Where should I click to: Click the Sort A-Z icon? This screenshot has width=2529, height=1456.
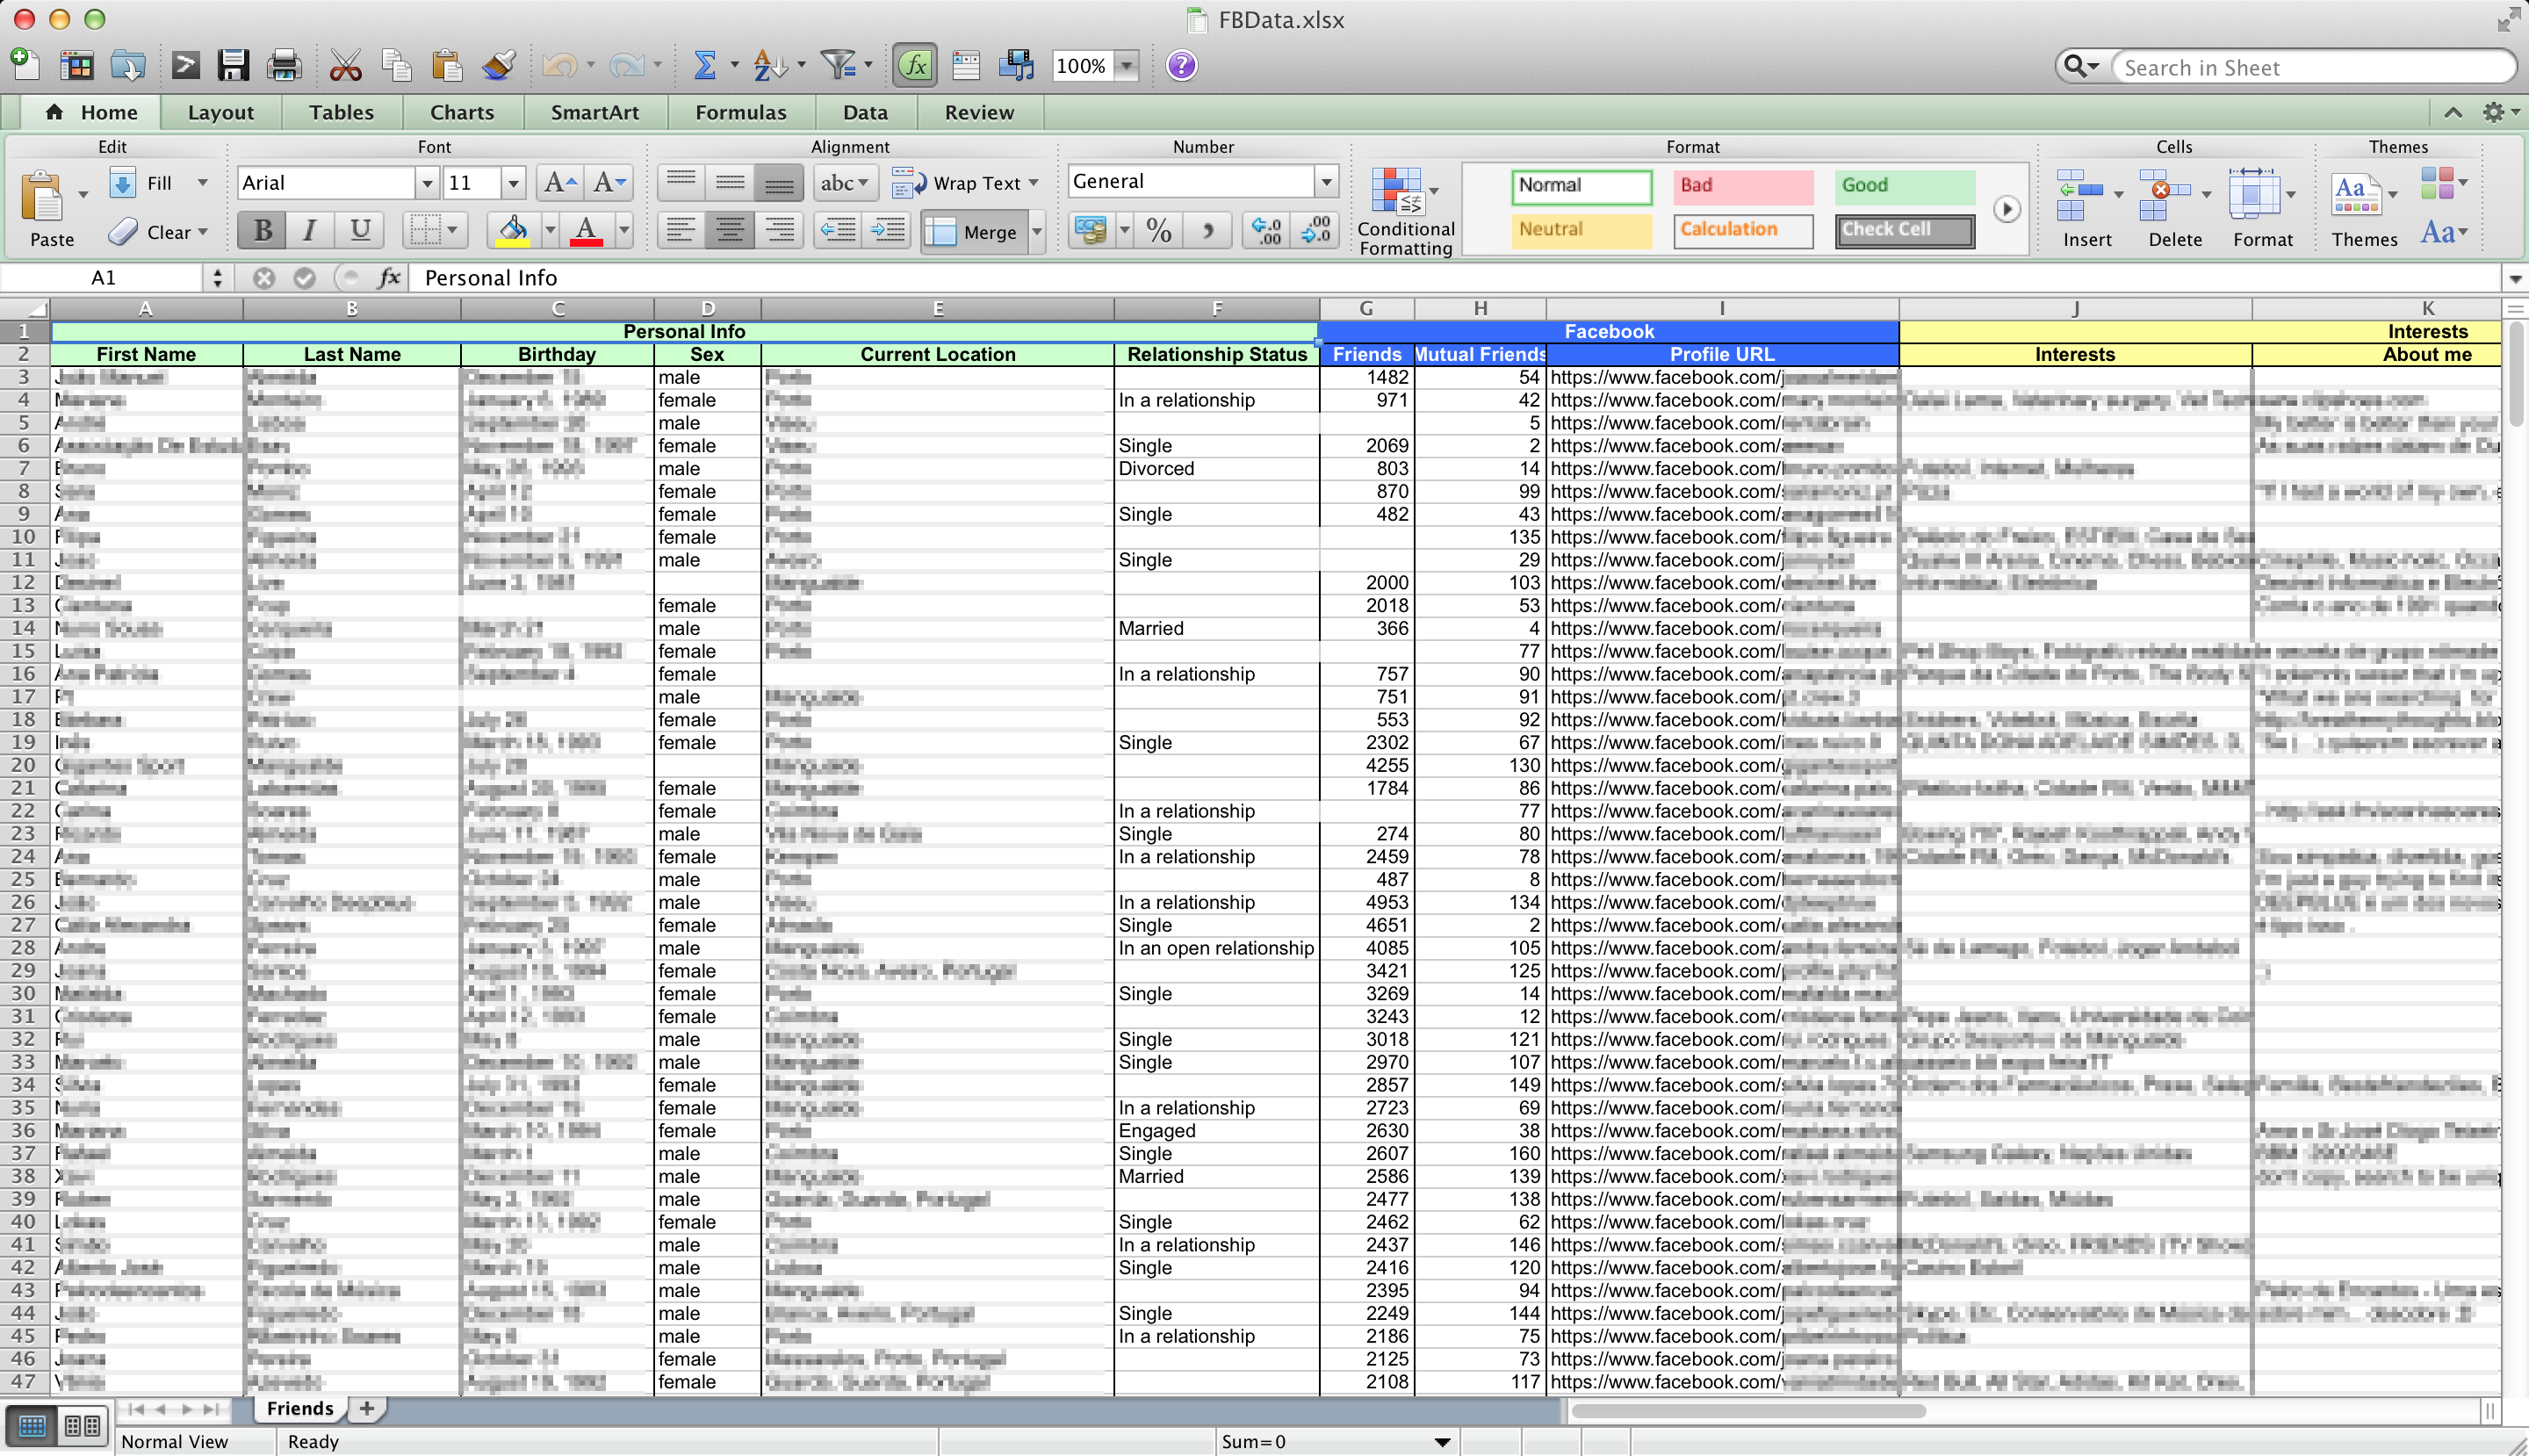pos(770,66)
